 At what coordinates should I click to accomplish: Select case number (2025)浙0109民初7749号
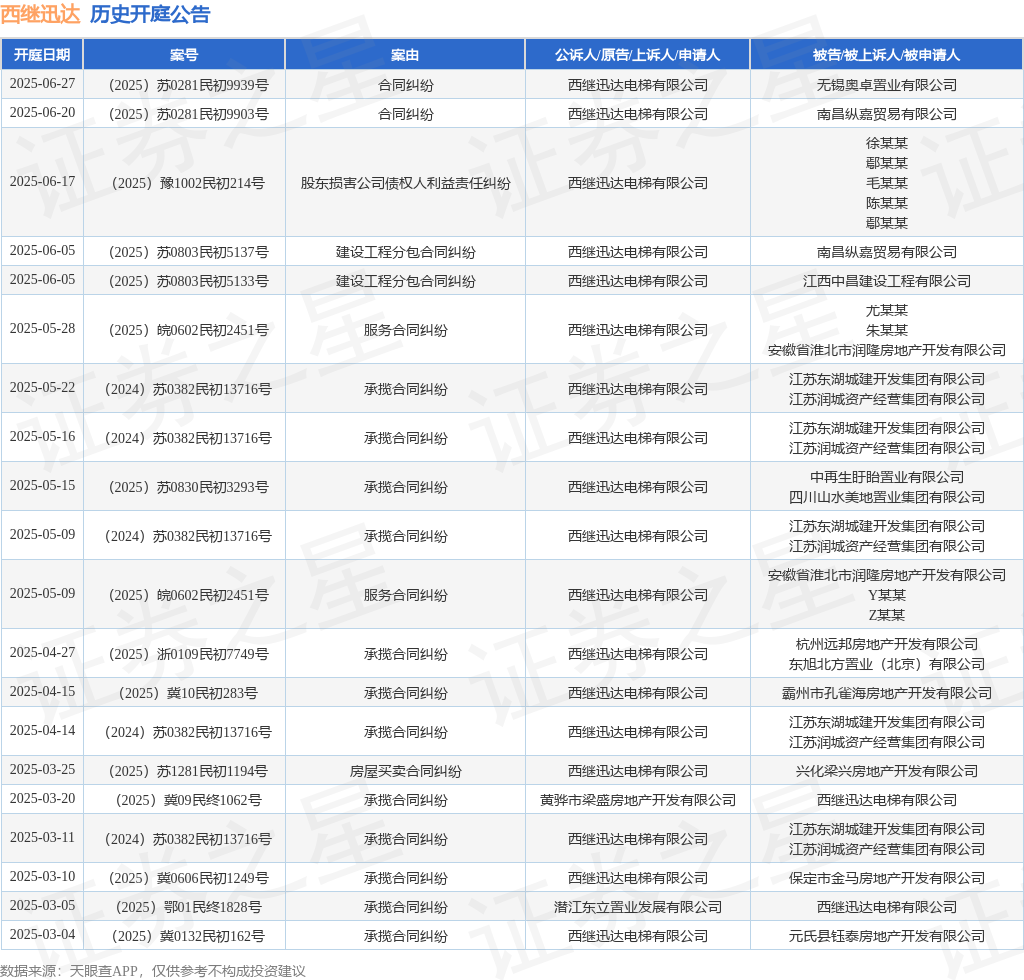click(188, 654)
